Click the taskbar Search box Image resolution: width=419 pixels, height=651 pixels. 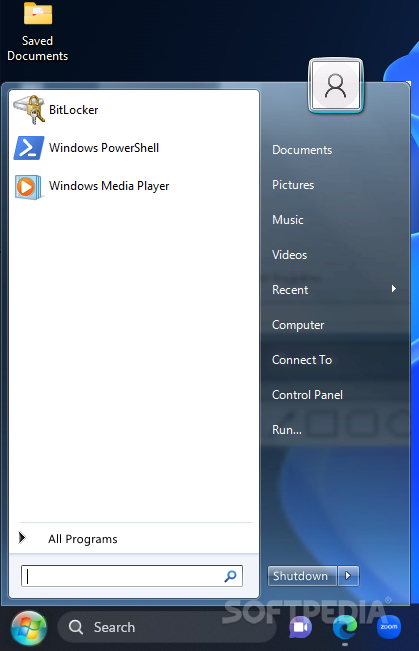[x=167, y=627]
